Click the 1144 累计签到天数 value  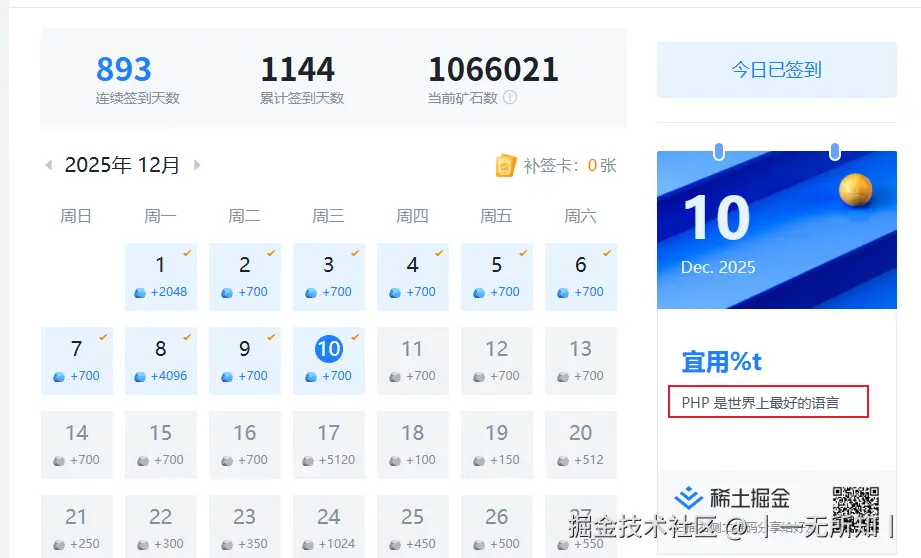298,69
